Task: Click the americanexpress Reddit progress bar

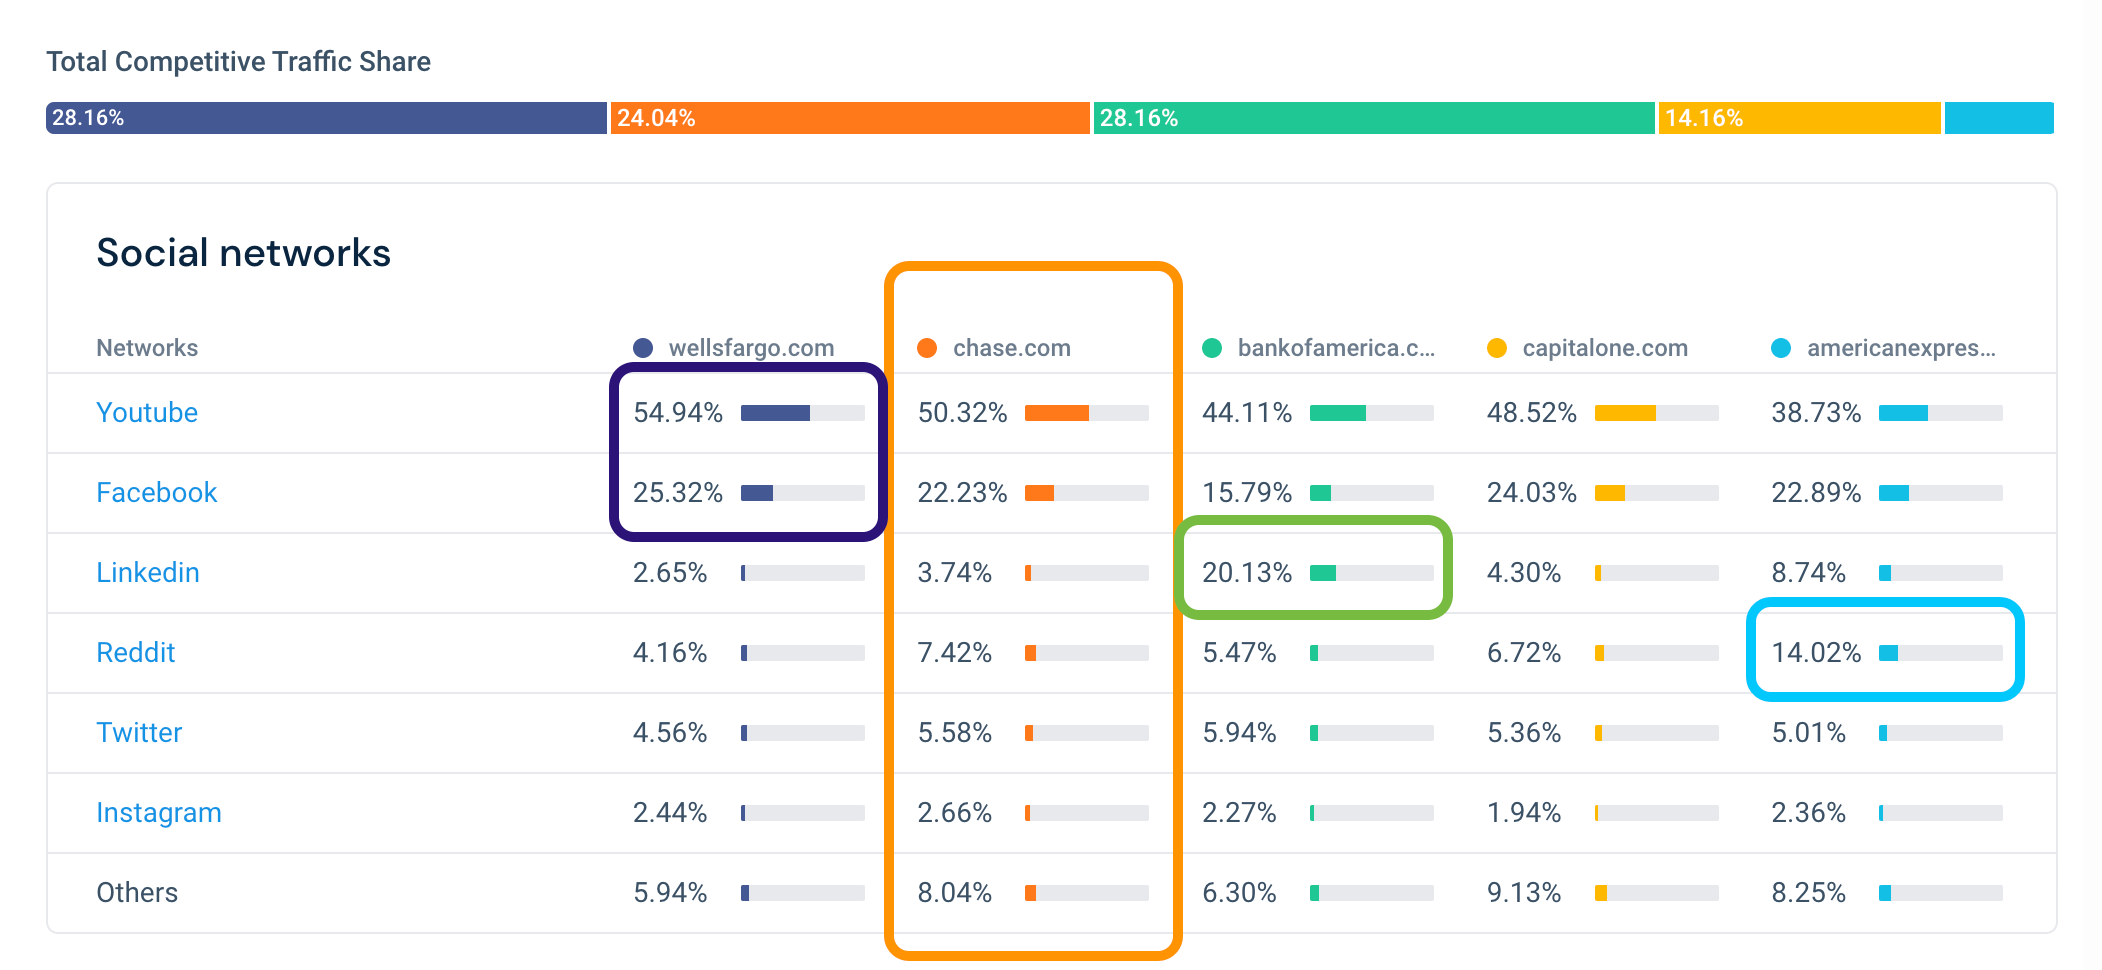Action: [1941, 653]
